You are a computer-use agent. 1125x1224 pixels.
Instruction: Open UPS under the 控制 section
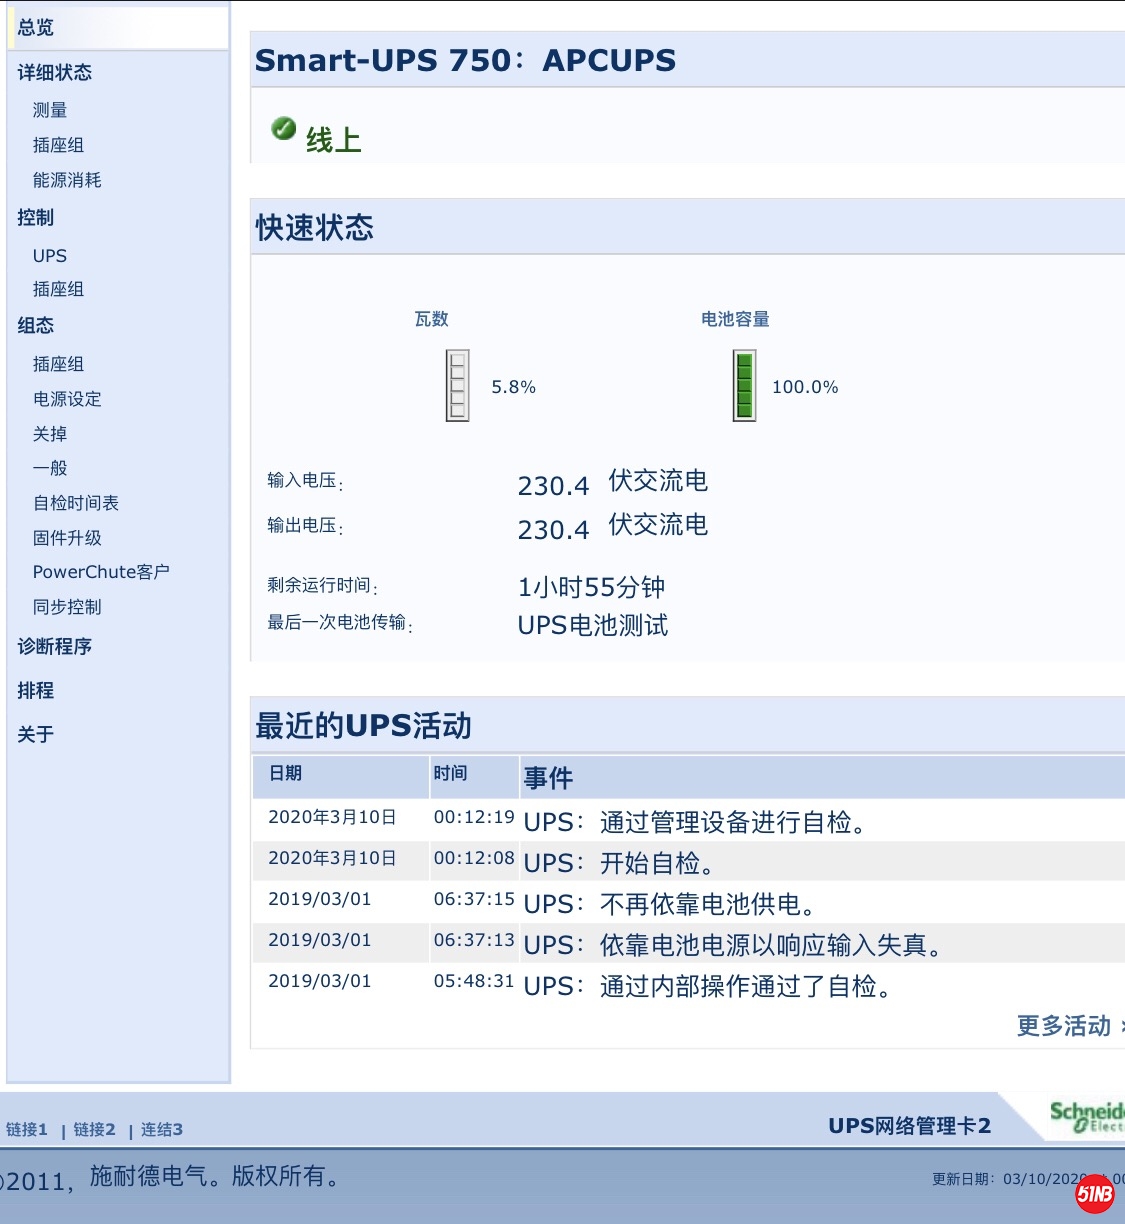(50, 256)
